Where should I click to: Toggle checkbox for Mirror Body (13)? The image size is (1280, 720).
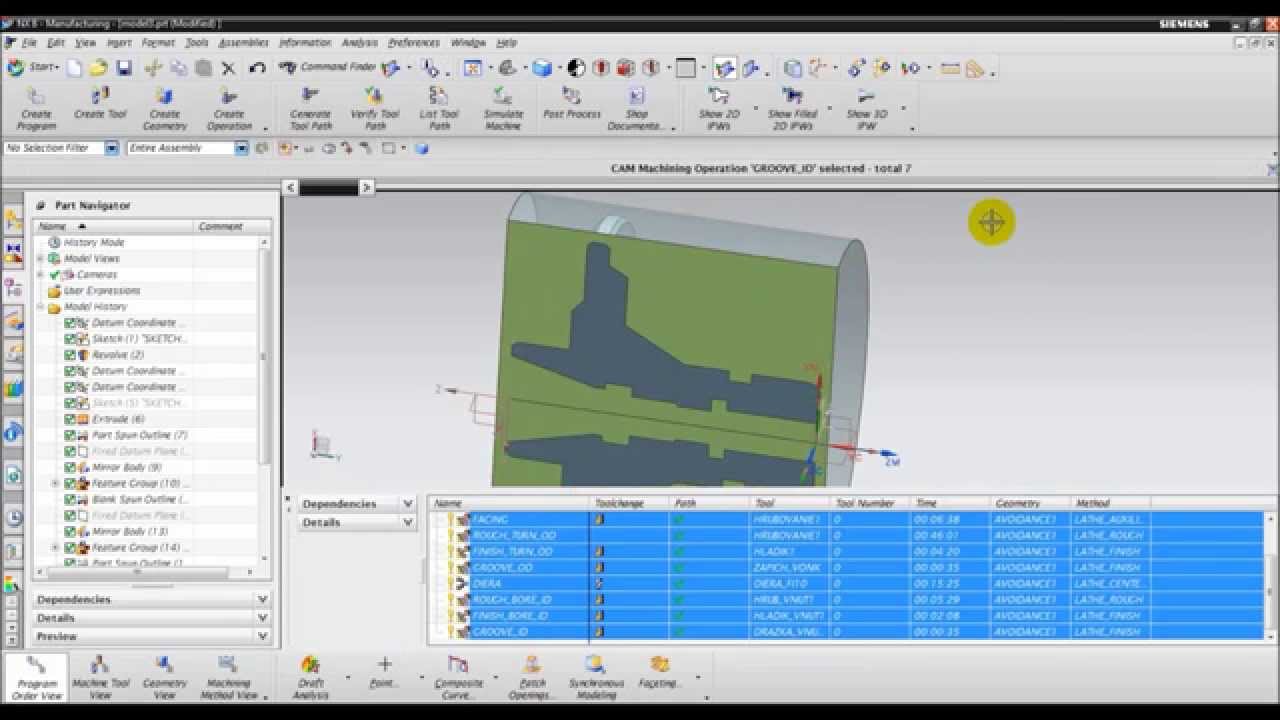(x=70, y=531)
